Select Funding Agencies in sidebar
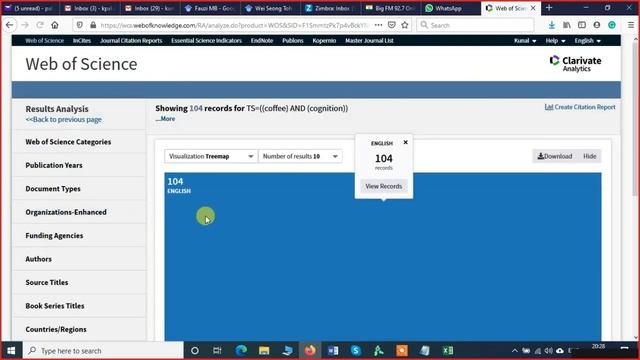640x360 pixels. pos(54,235)
